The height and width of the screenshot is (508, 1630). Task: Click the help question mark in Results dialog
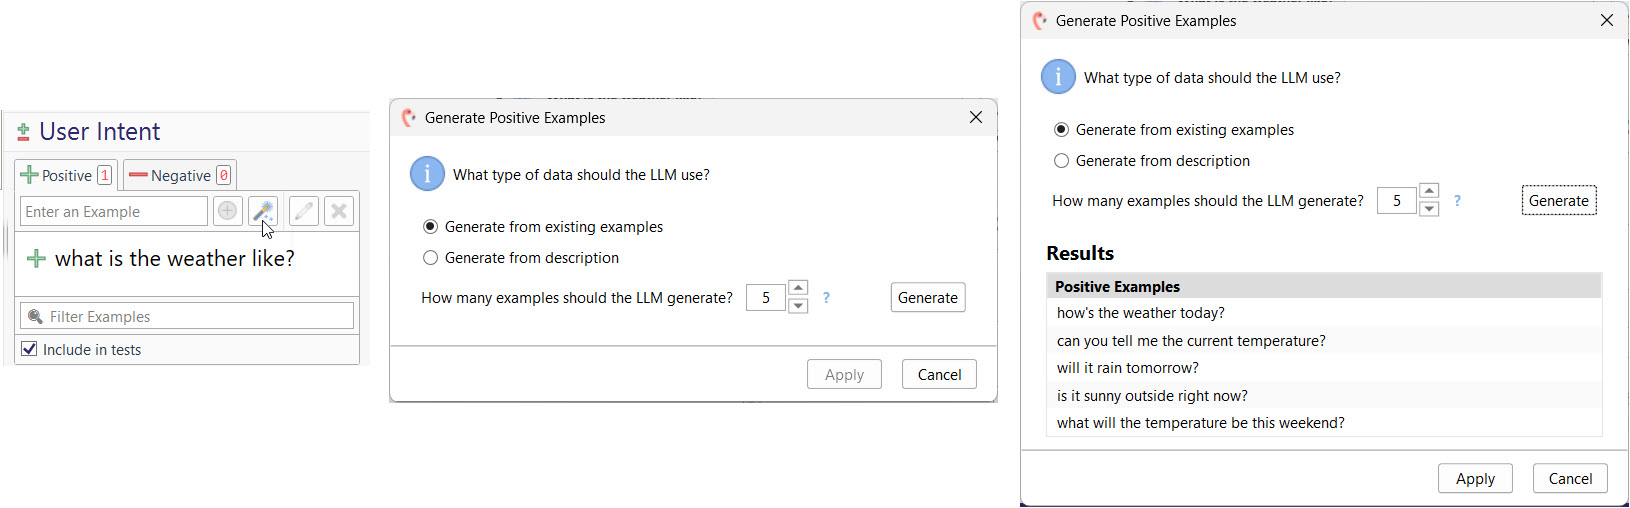coord(1457,201)
